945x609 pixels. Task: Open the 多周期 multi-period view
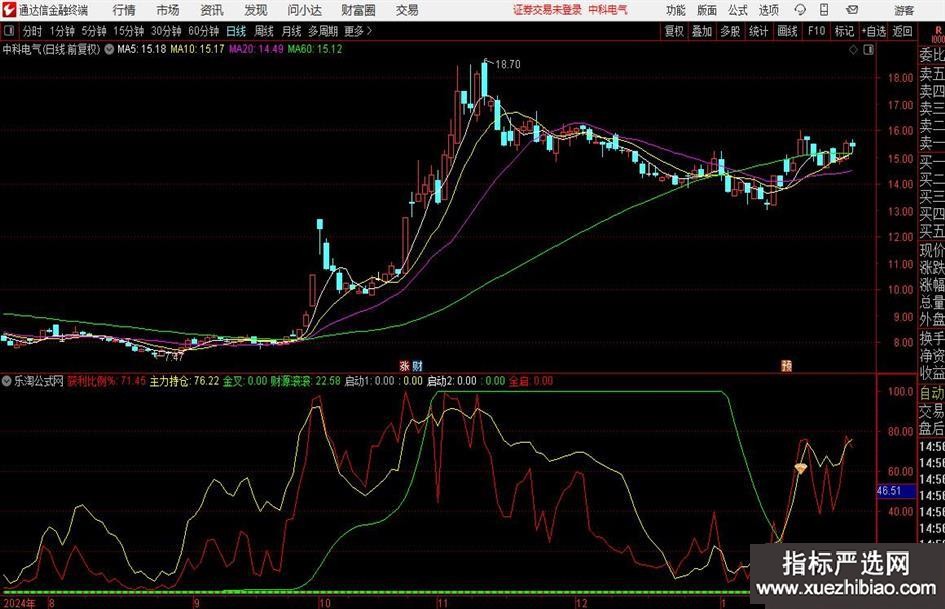point(323,31)
